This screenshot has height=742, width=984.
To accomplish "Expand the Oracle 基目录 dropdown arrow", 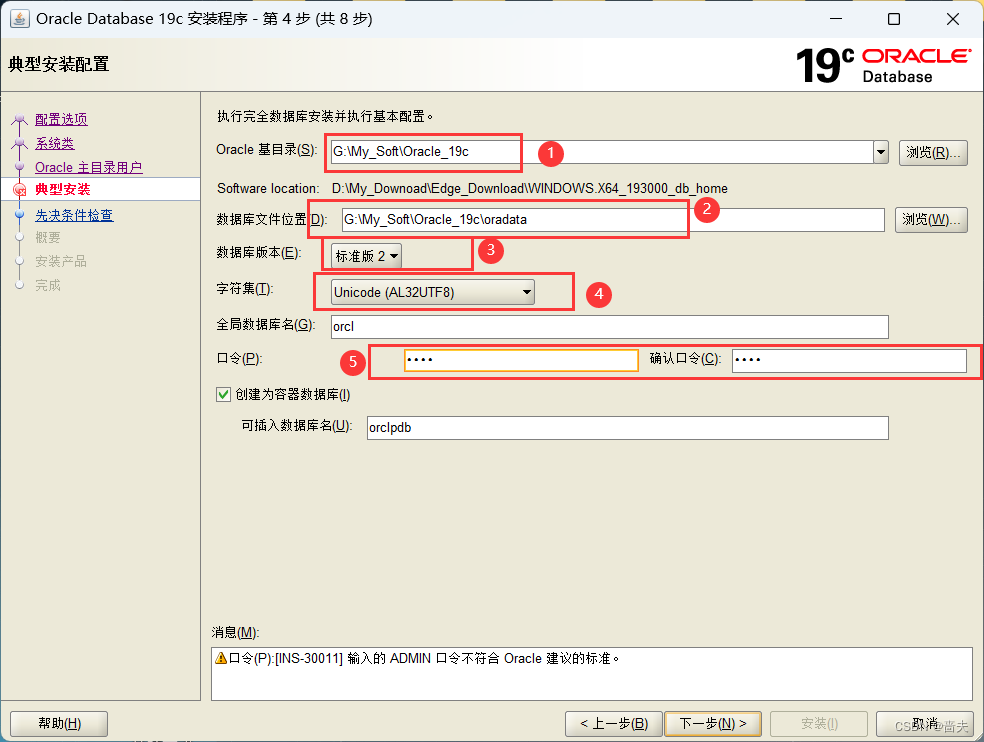I will coord(881,152).
